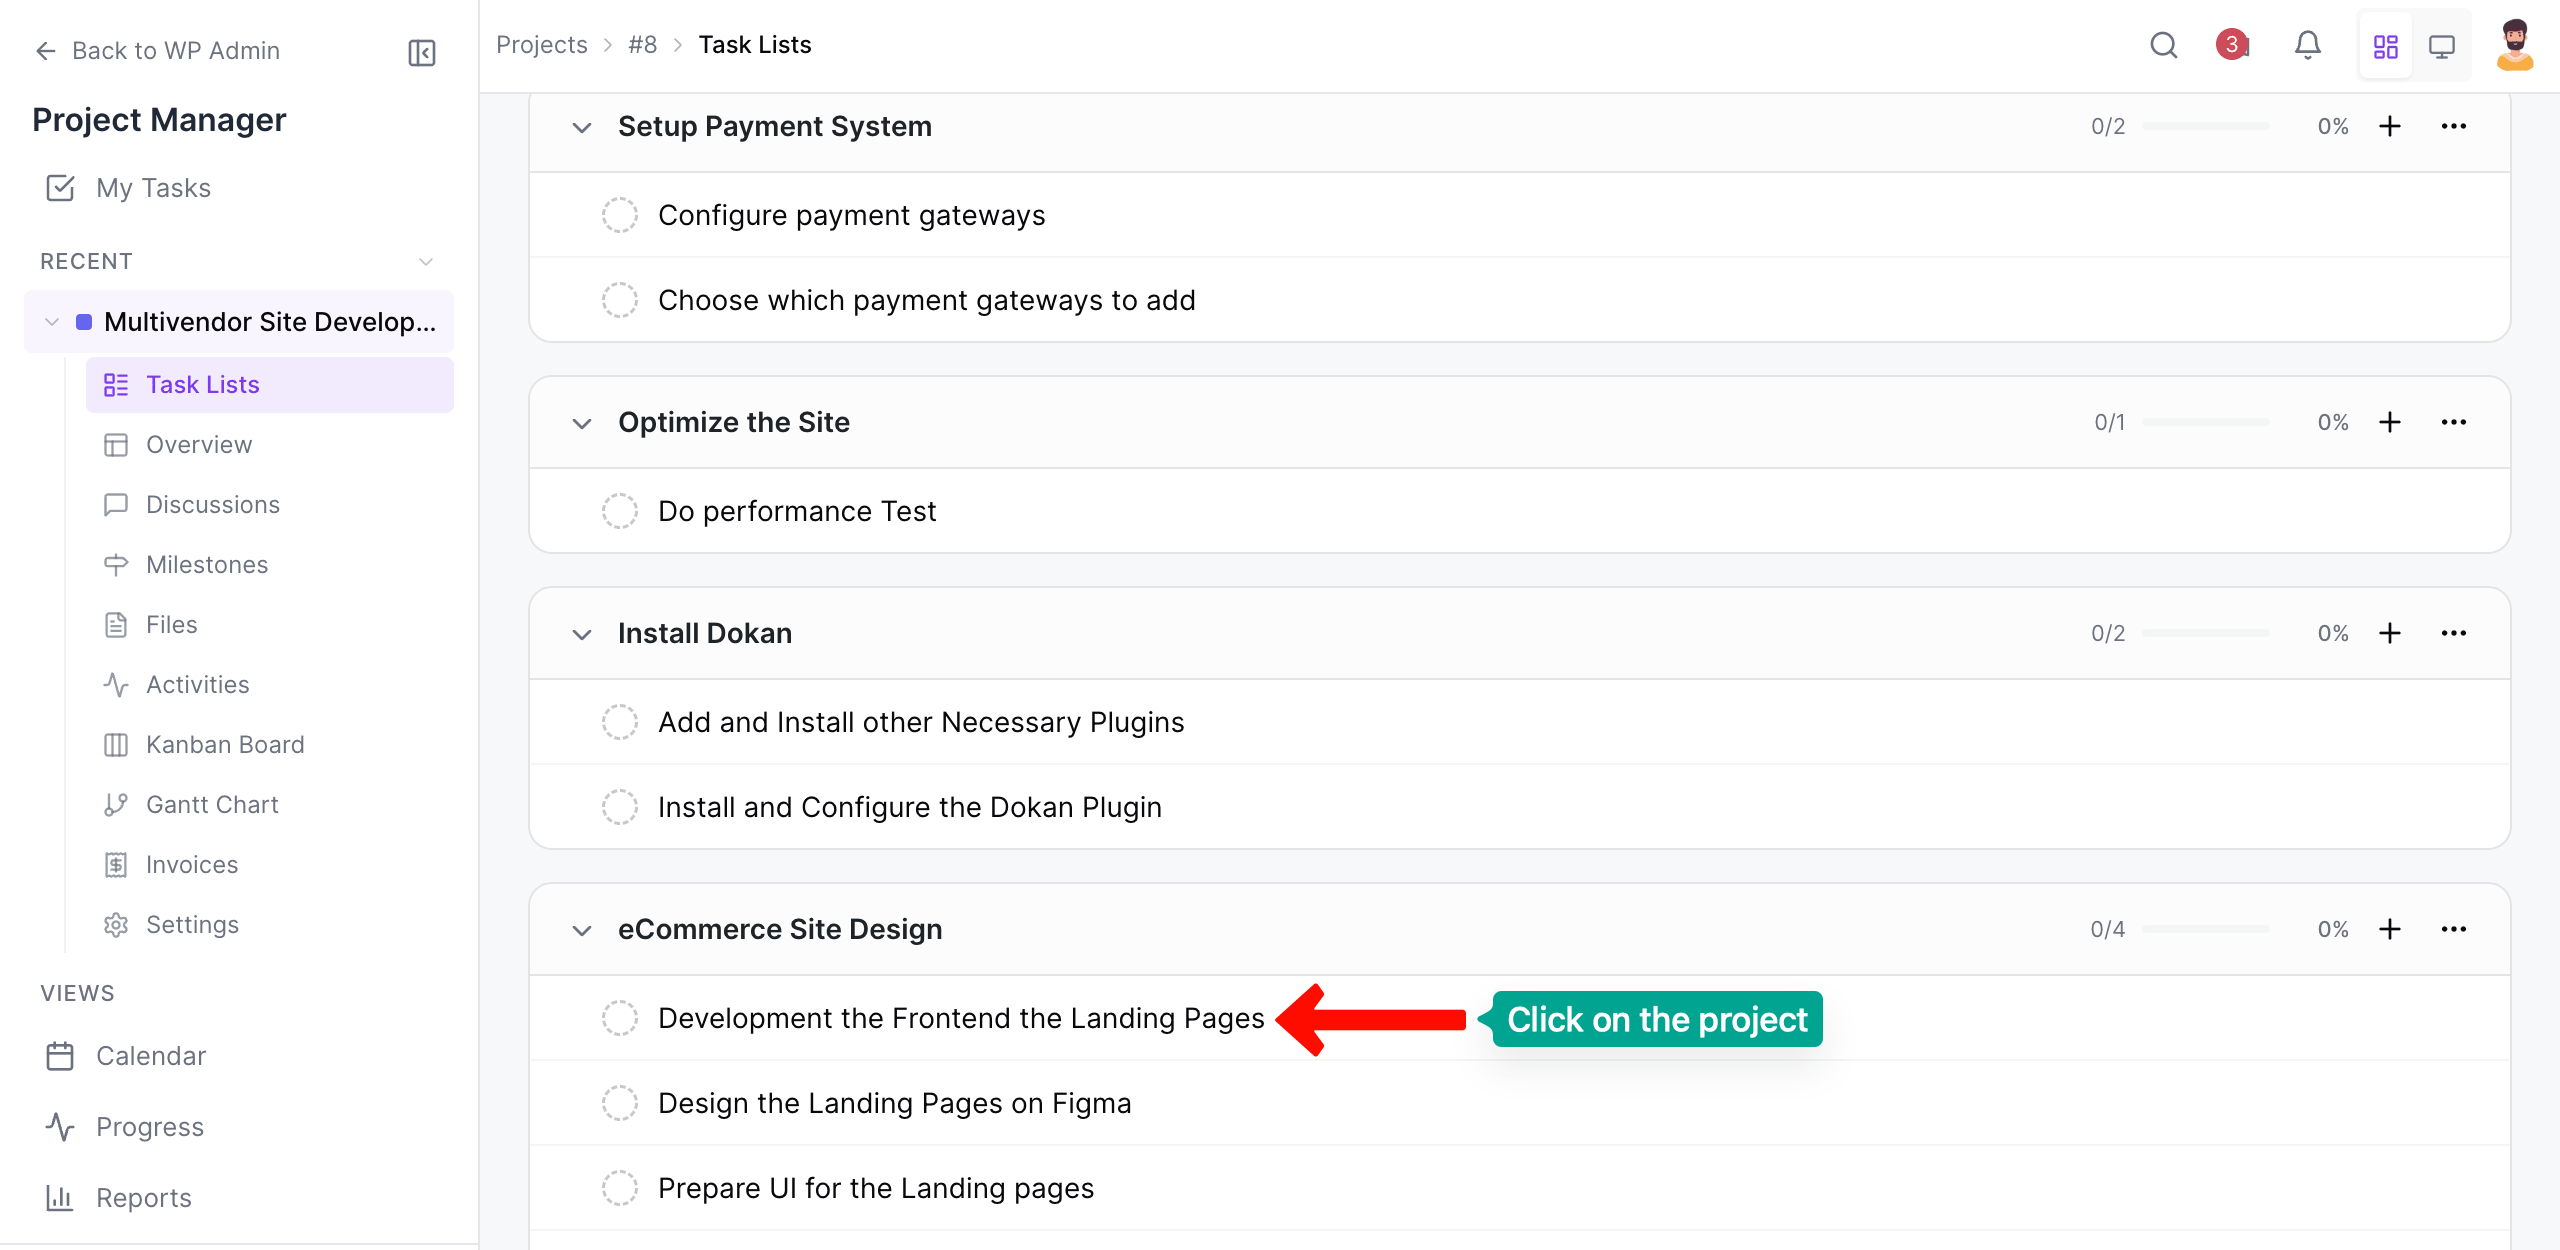
Task: Add task to Setup Payment System
Action: pos(2389,126)
